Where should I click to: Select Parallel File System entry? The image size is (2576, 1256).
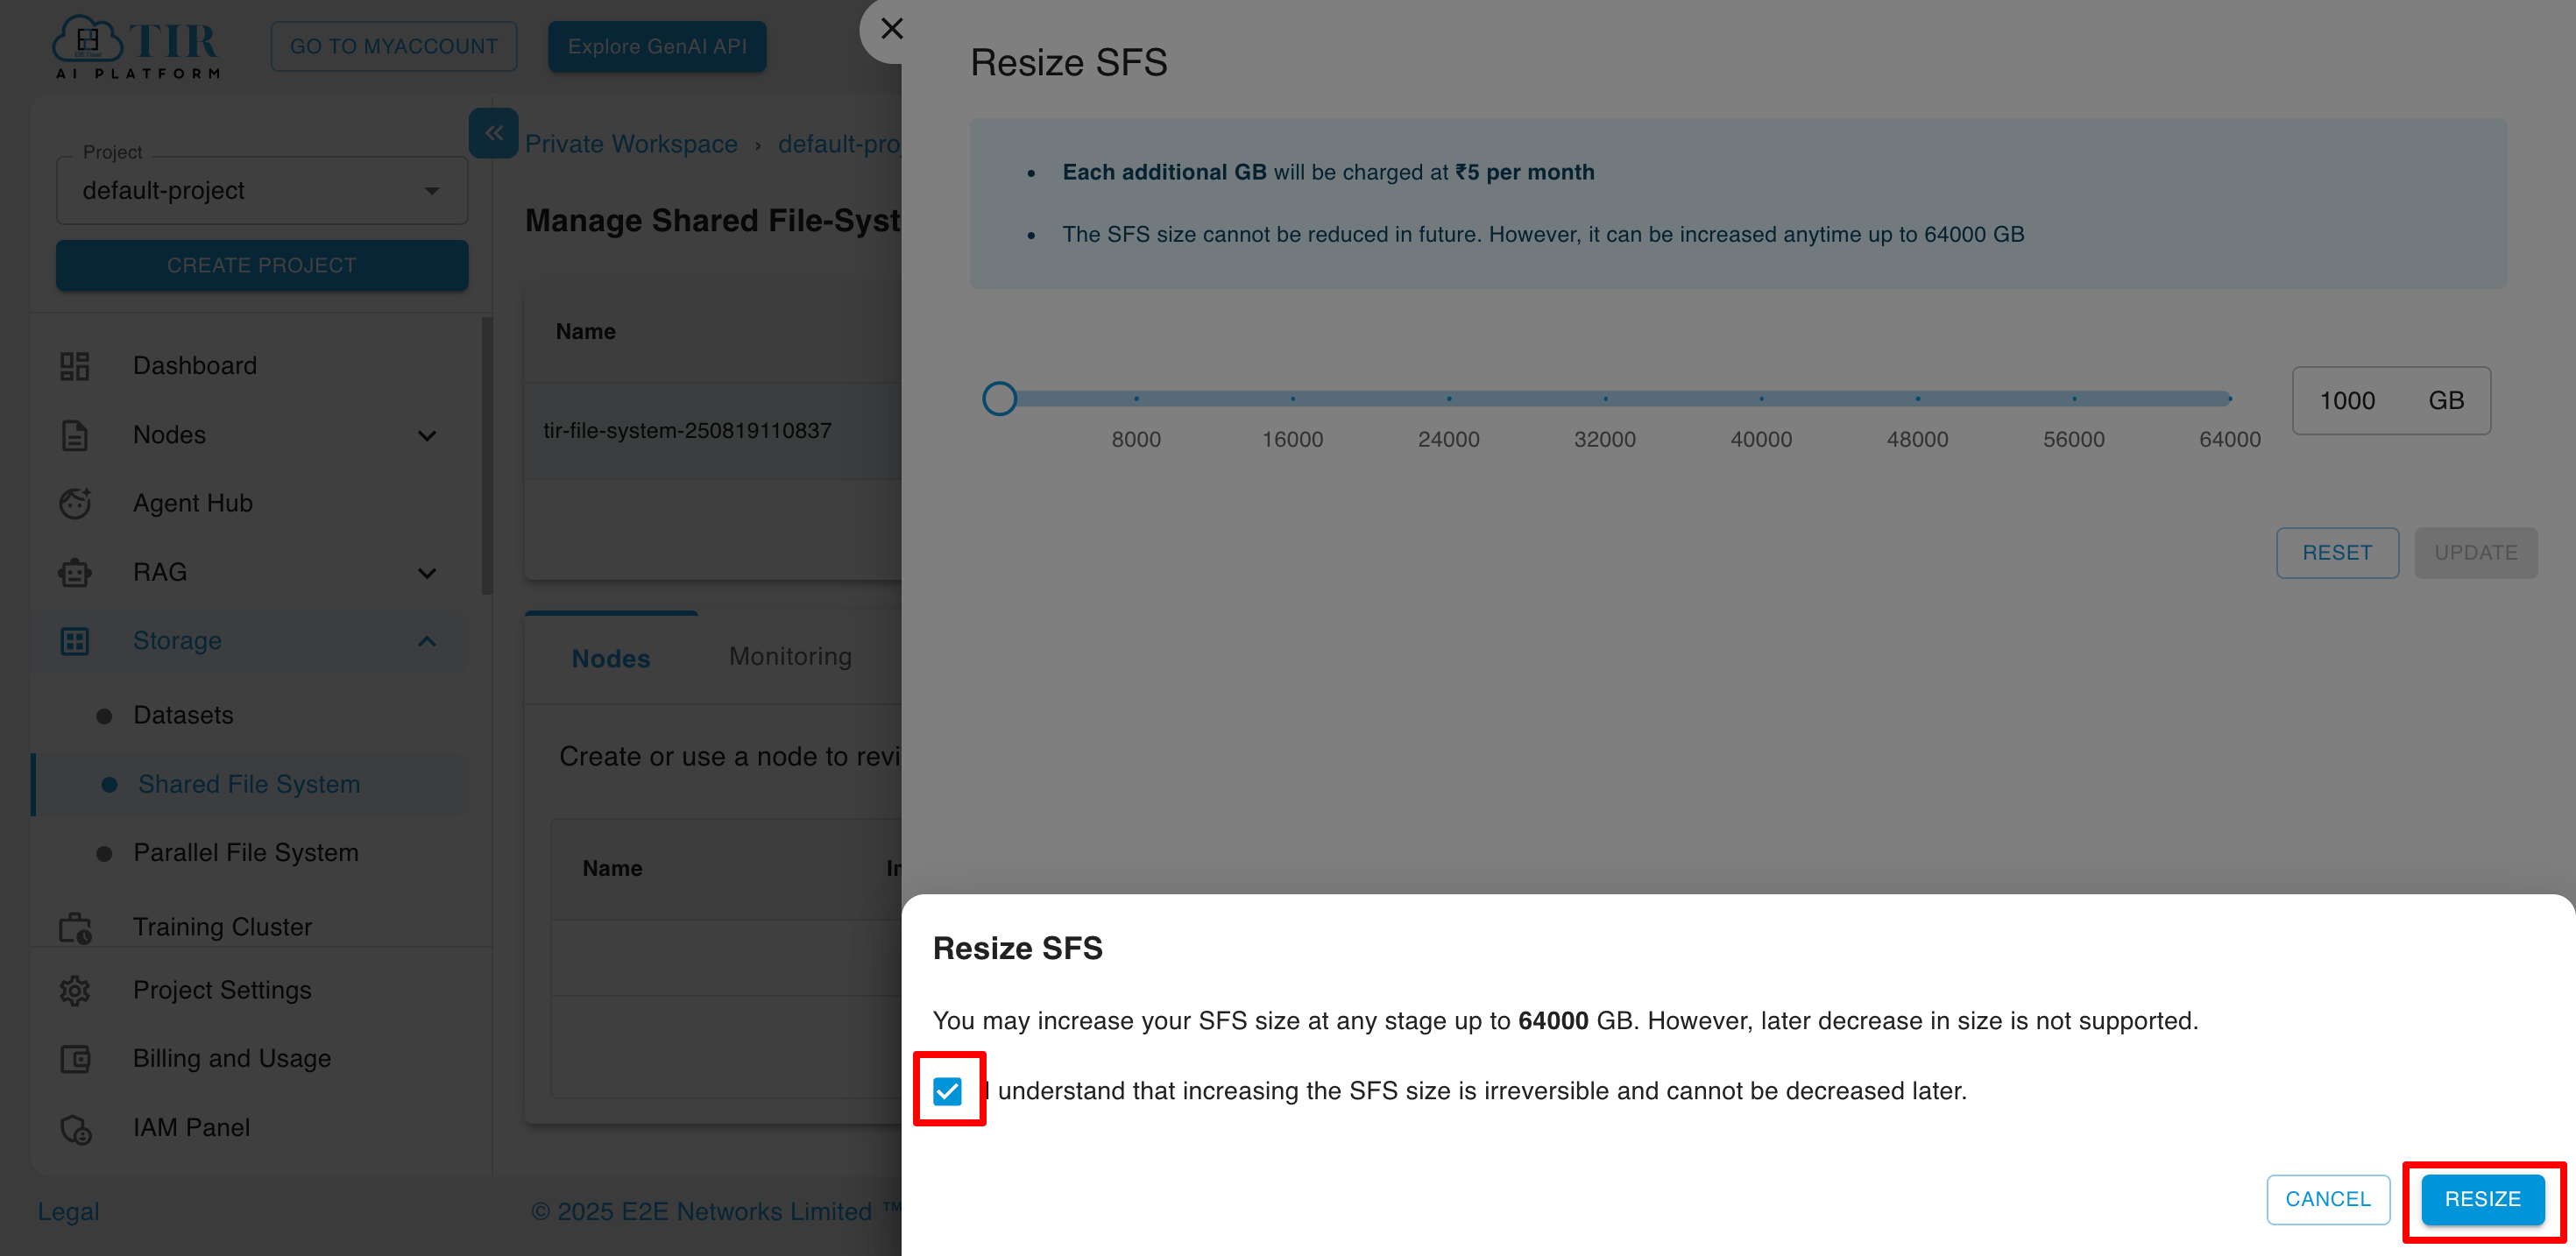click(246, 852)
